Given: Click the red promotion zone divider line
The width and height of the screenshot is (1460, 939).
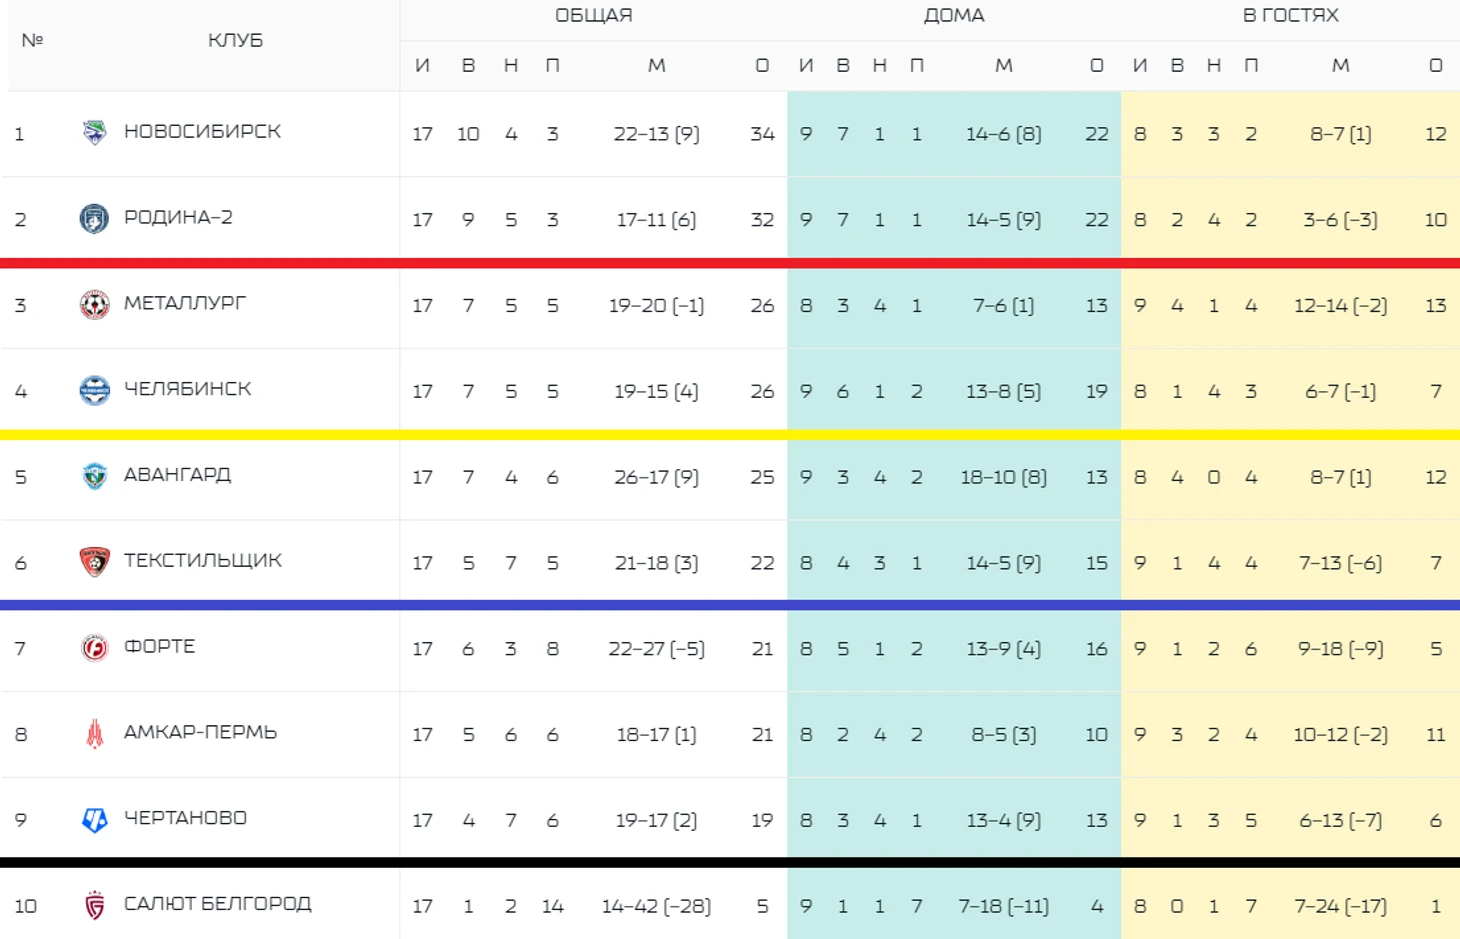Looking at the screenshot, I should pos(730,263).
